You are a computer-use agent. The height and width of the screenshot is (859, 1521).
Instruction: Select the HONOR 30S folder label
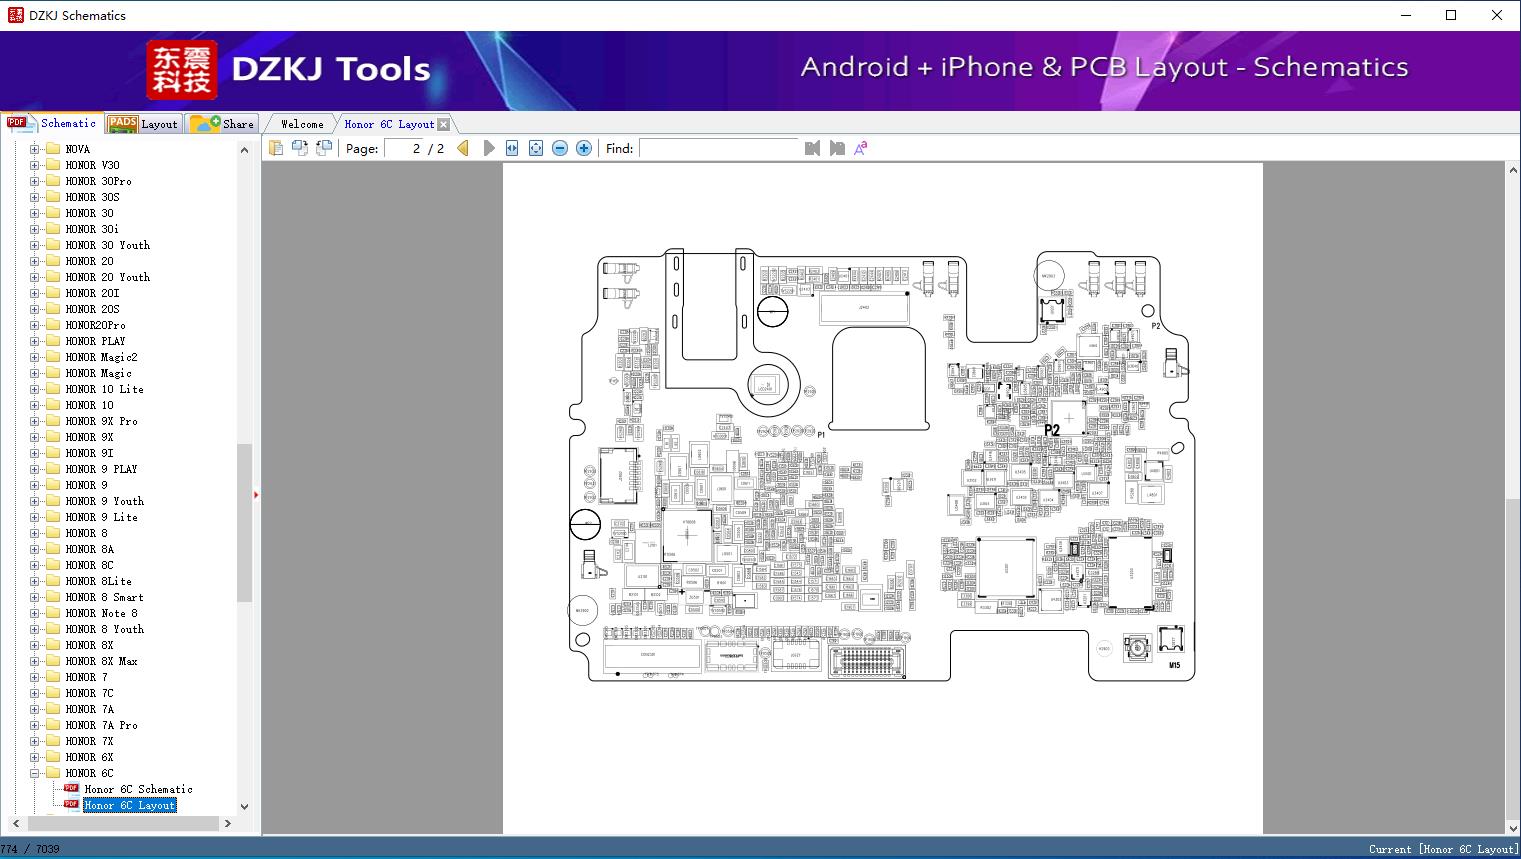click(92, 197)
